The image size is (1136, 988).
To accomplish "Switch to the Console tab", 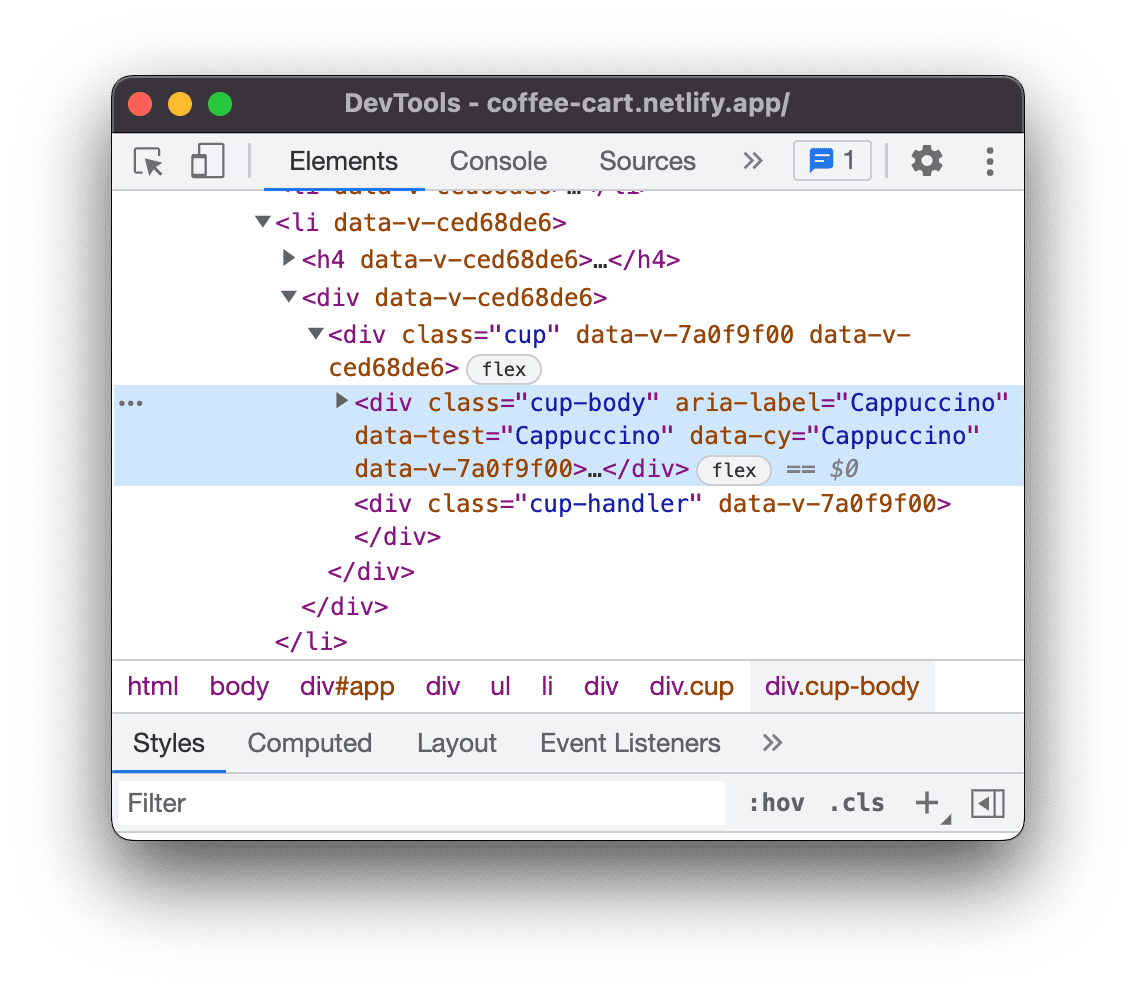I will pos(497,161).
